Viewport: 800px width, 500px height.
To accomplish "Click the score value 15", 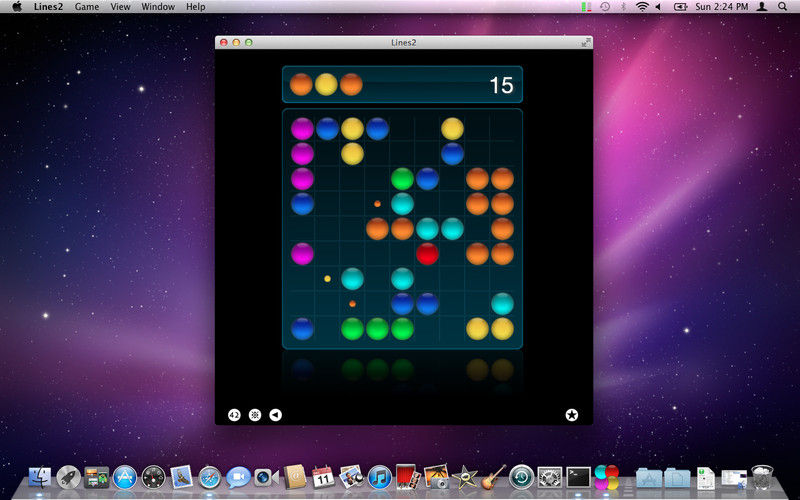I will (501, 85).
